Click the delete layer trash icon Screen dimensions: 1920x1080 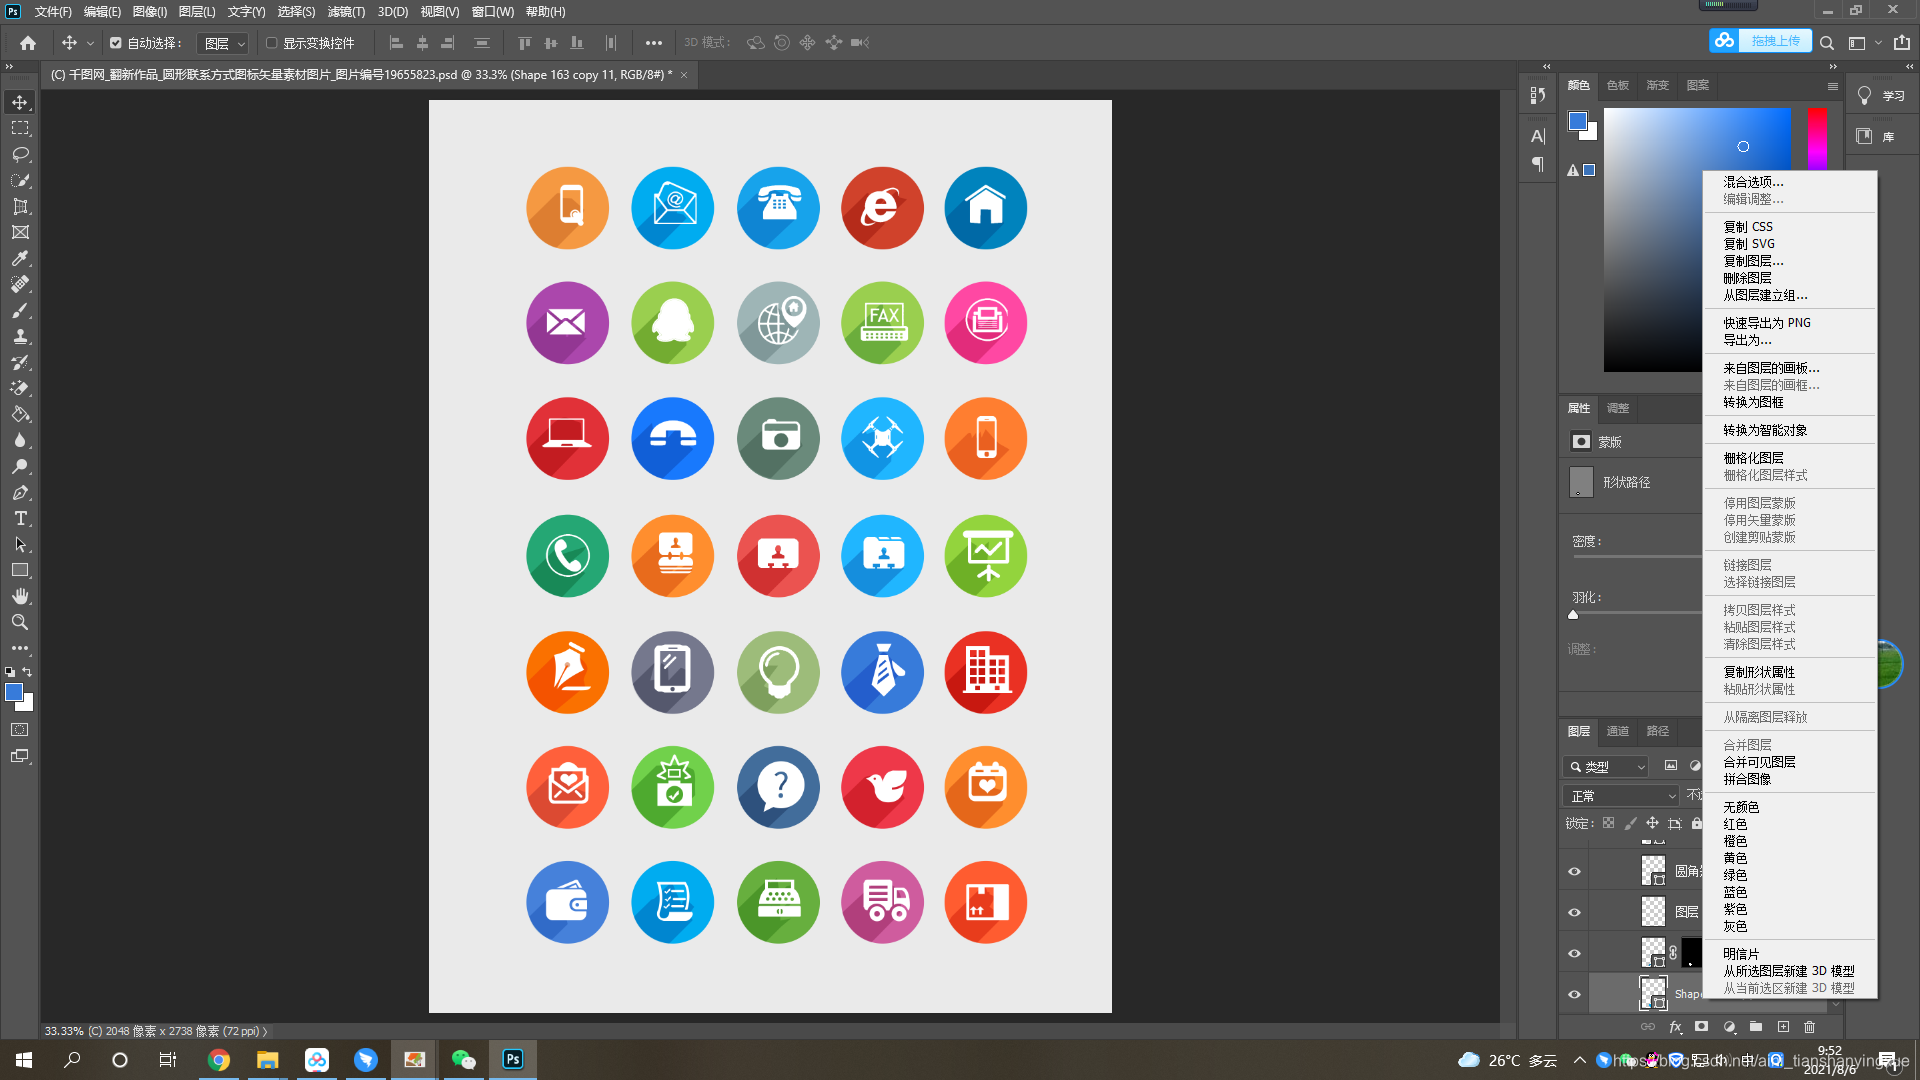1809,1027
